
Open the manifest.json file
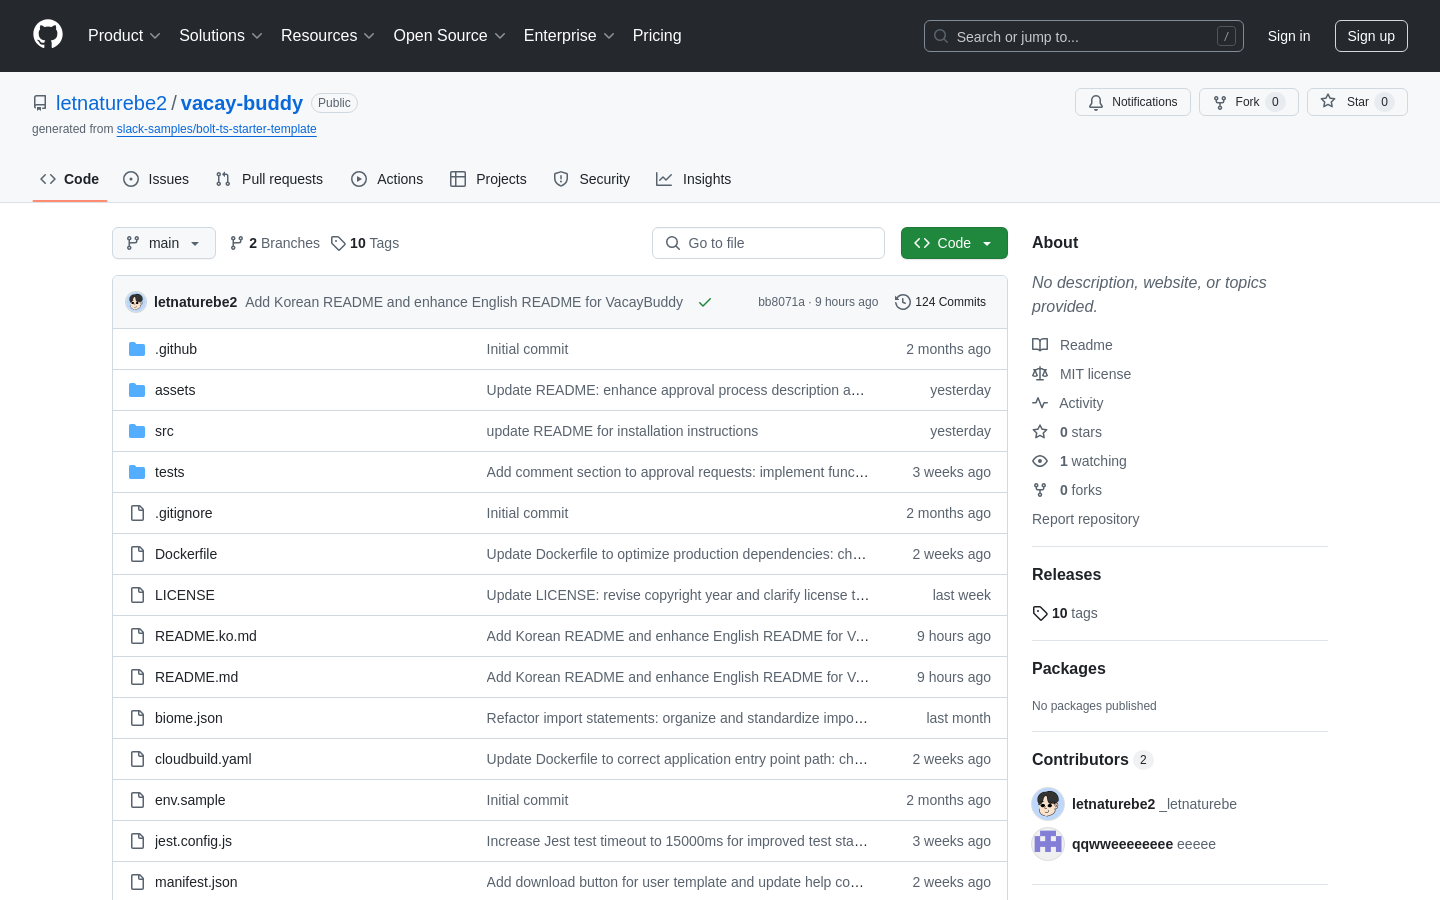pos(196,882)
